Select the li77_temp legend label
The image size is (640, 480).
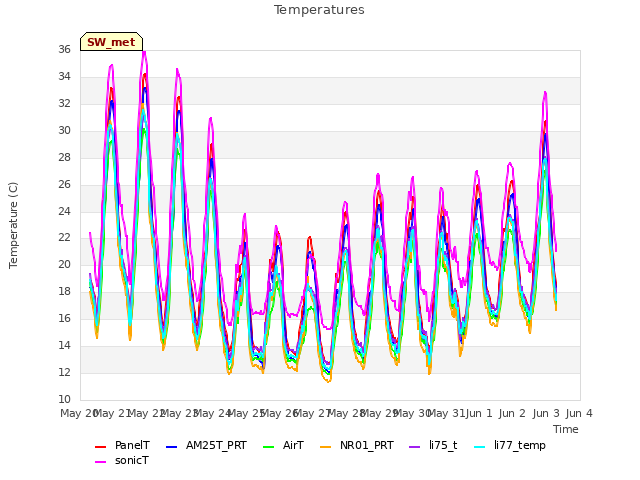(520, 445)
